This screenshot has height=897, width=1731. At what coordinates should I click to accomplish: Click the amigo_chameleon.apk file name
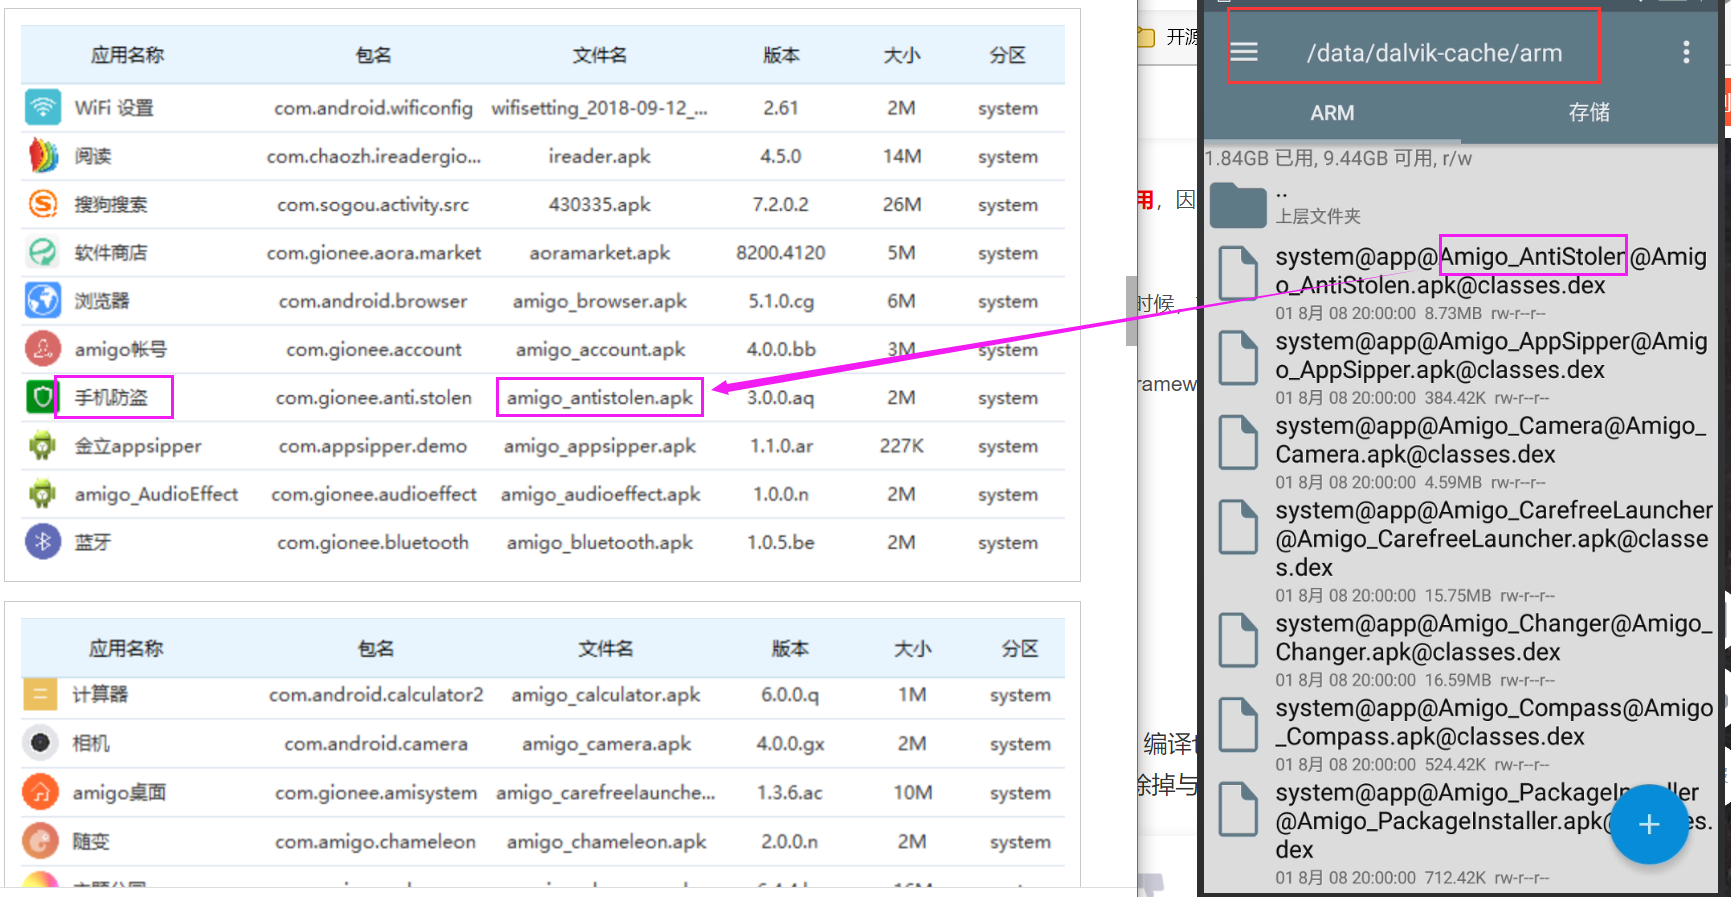605,841
